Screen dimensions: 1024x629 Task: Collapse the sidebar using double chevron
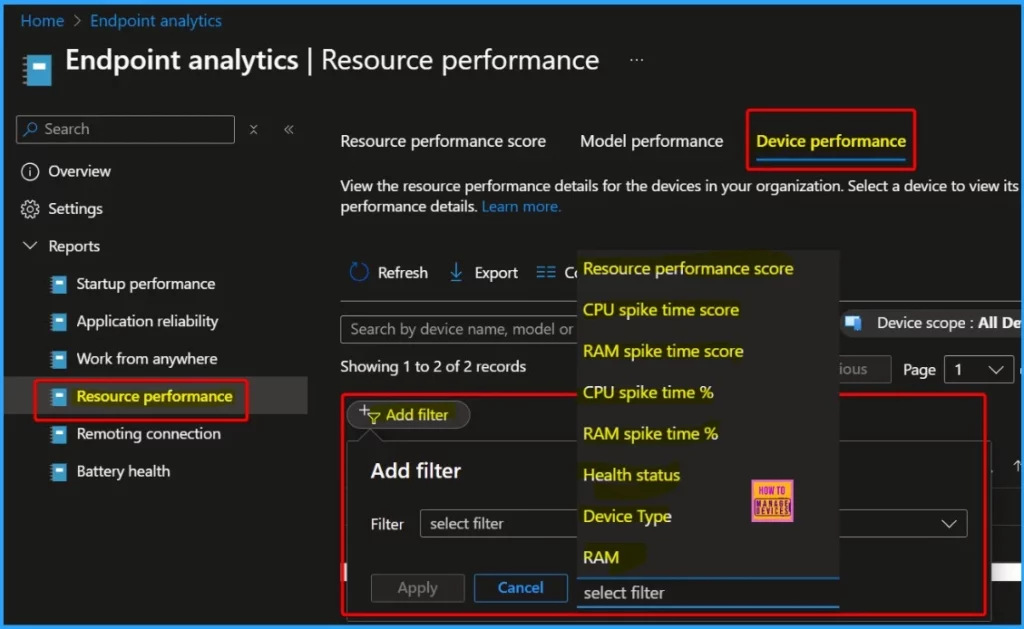click(289, 129)
